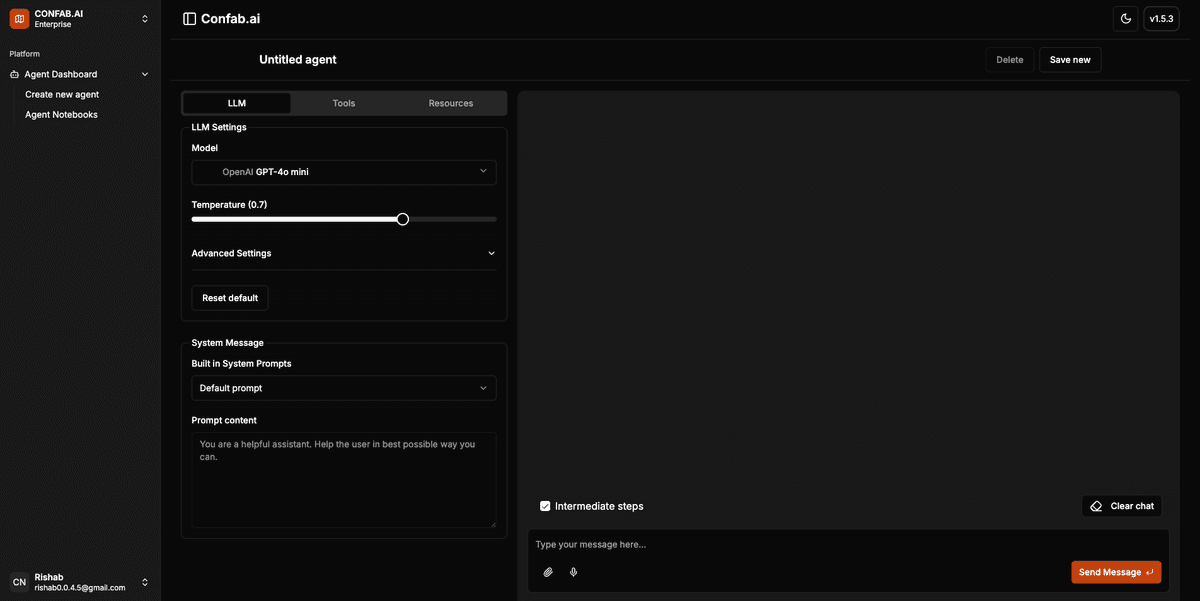The width and height of the screenshot is (1200, 601).
Task: Click the Save new button
Action: (1070, 60)
